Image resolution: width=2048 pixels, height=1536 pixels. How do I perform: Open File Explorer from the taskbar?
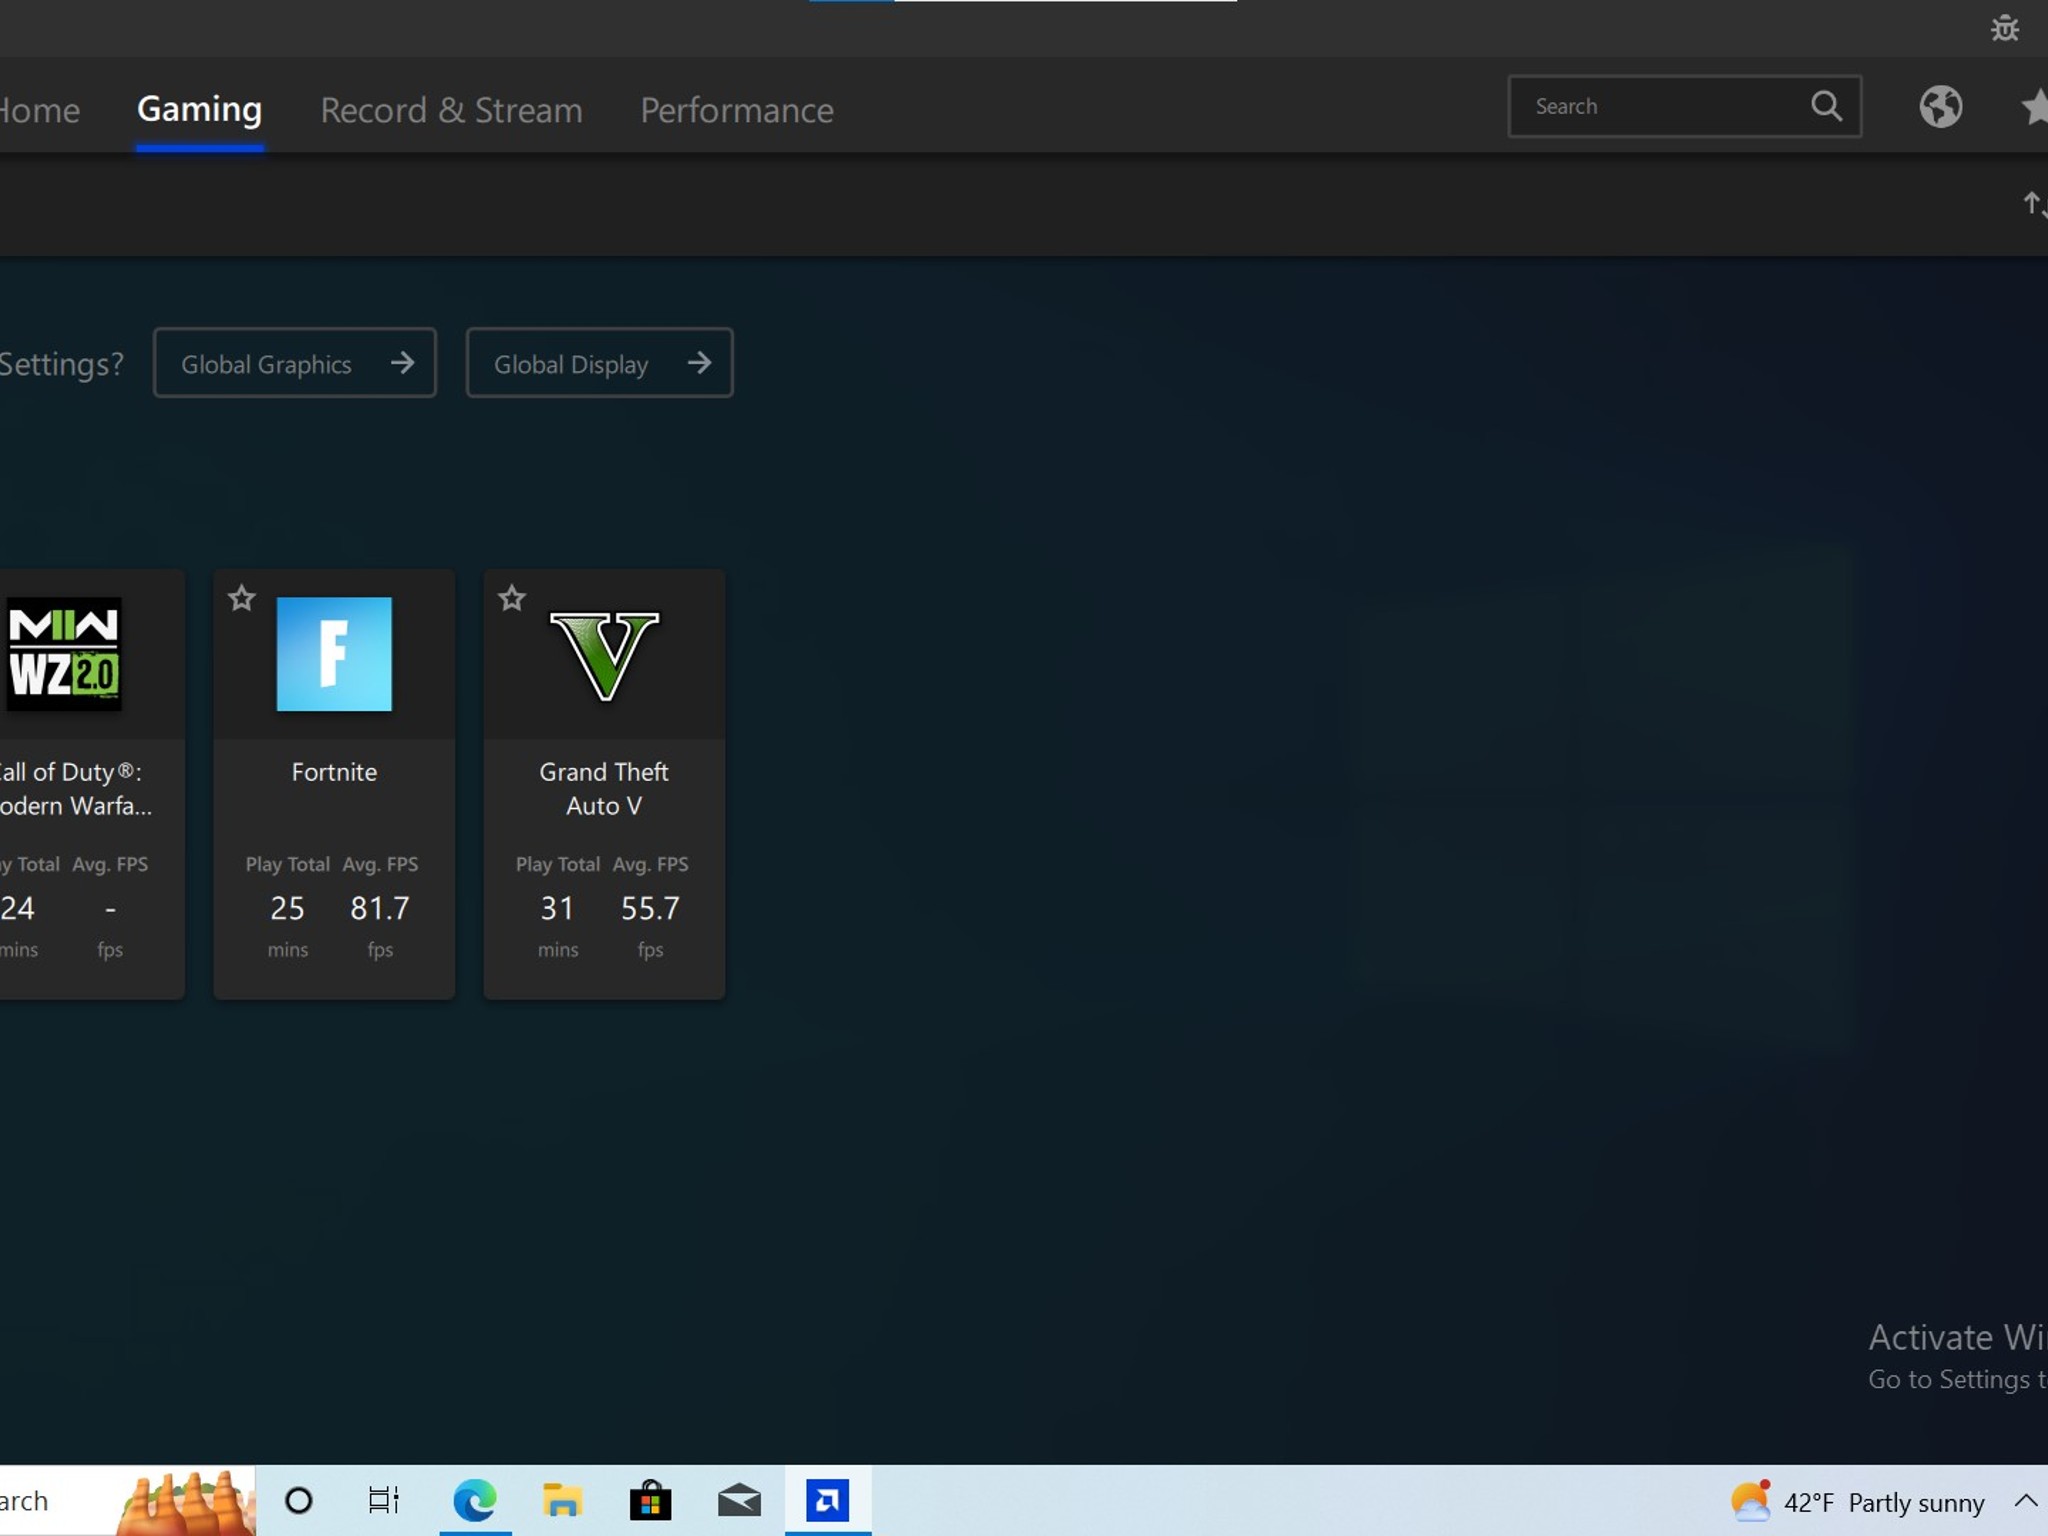coord(562,1500)
